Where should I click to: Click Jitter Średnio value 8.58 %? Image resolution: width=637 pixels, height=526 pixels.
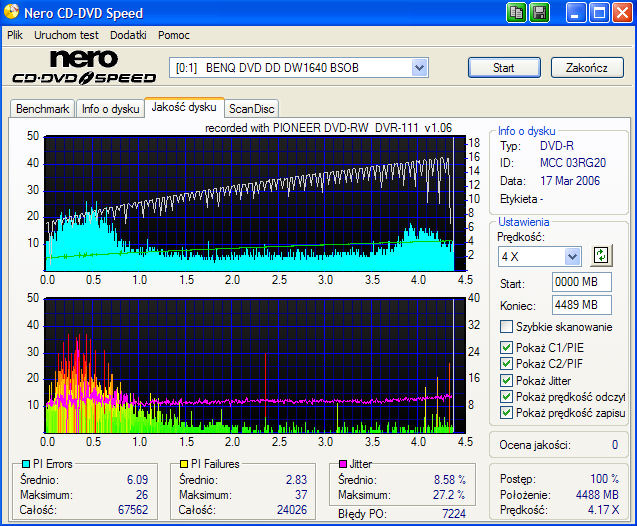(x=449, y=480)
